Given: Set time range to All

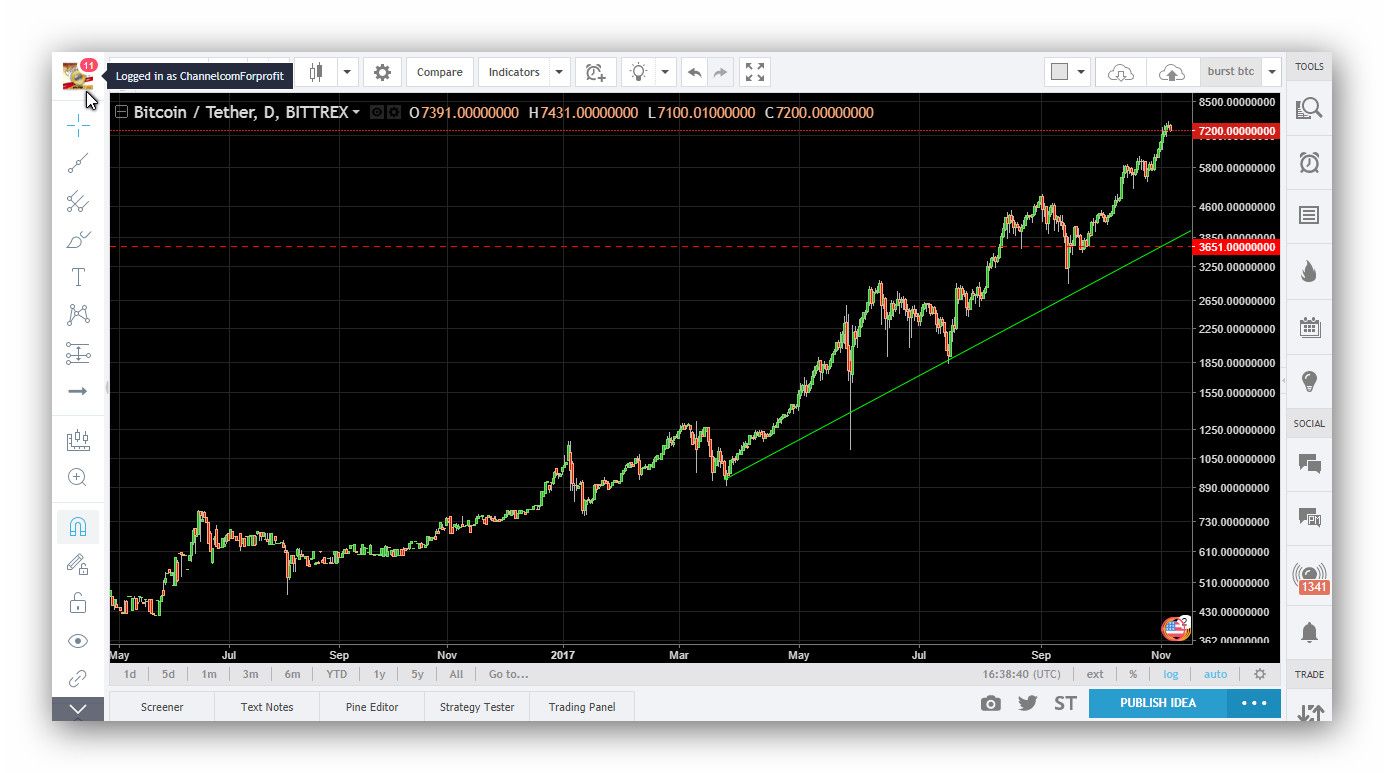Looking at the screenshot, I should [x=456, y=674].
